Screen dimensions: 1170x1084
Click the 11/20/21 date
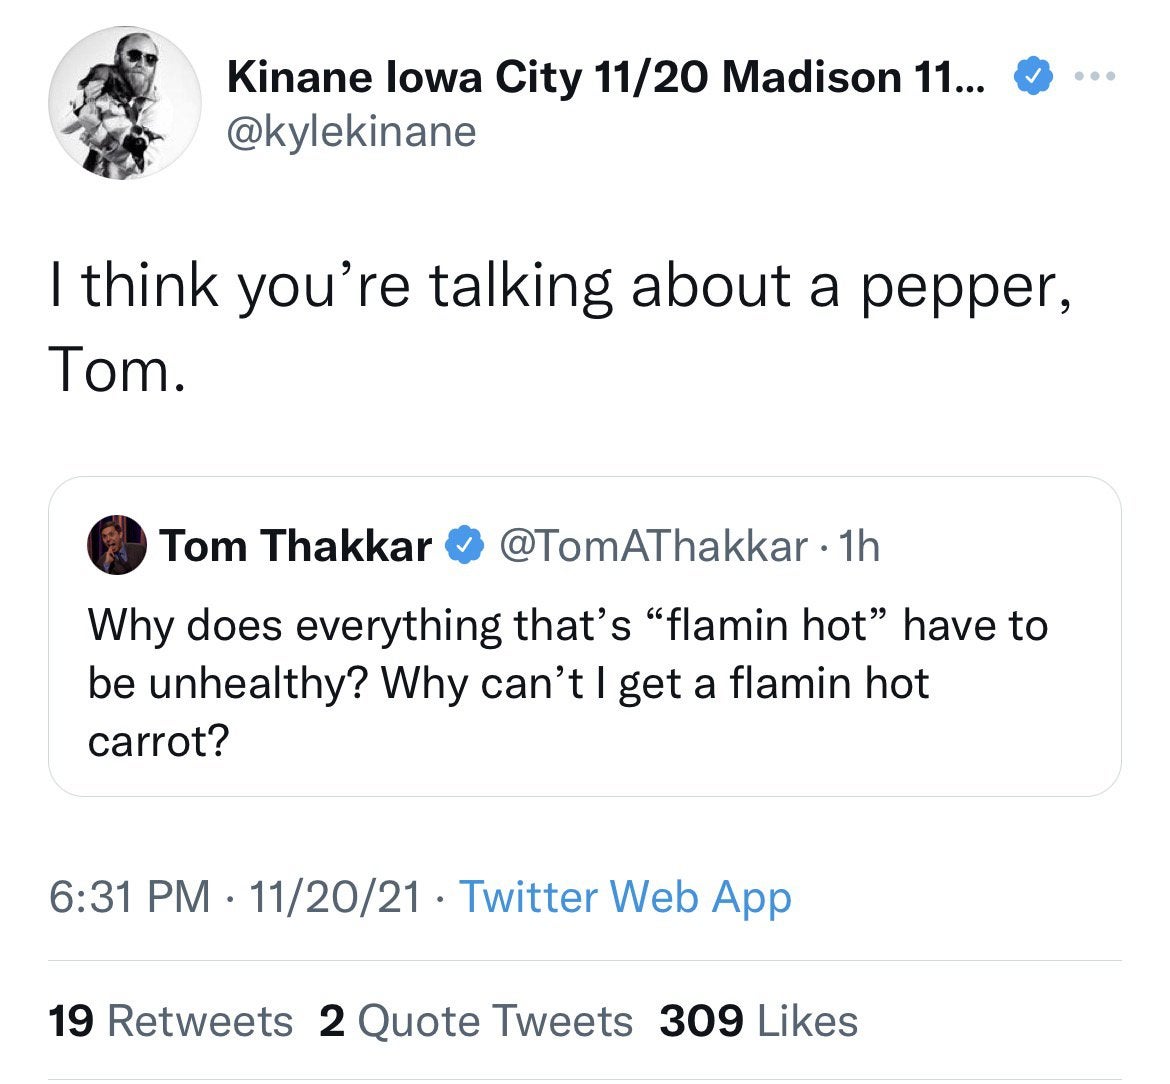(336, 897)
